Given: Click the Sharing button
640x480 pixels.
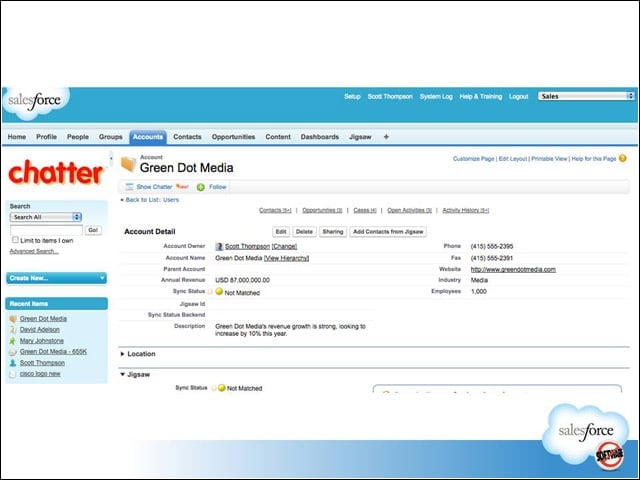Looking at the screenshot, I should point(333,232).
